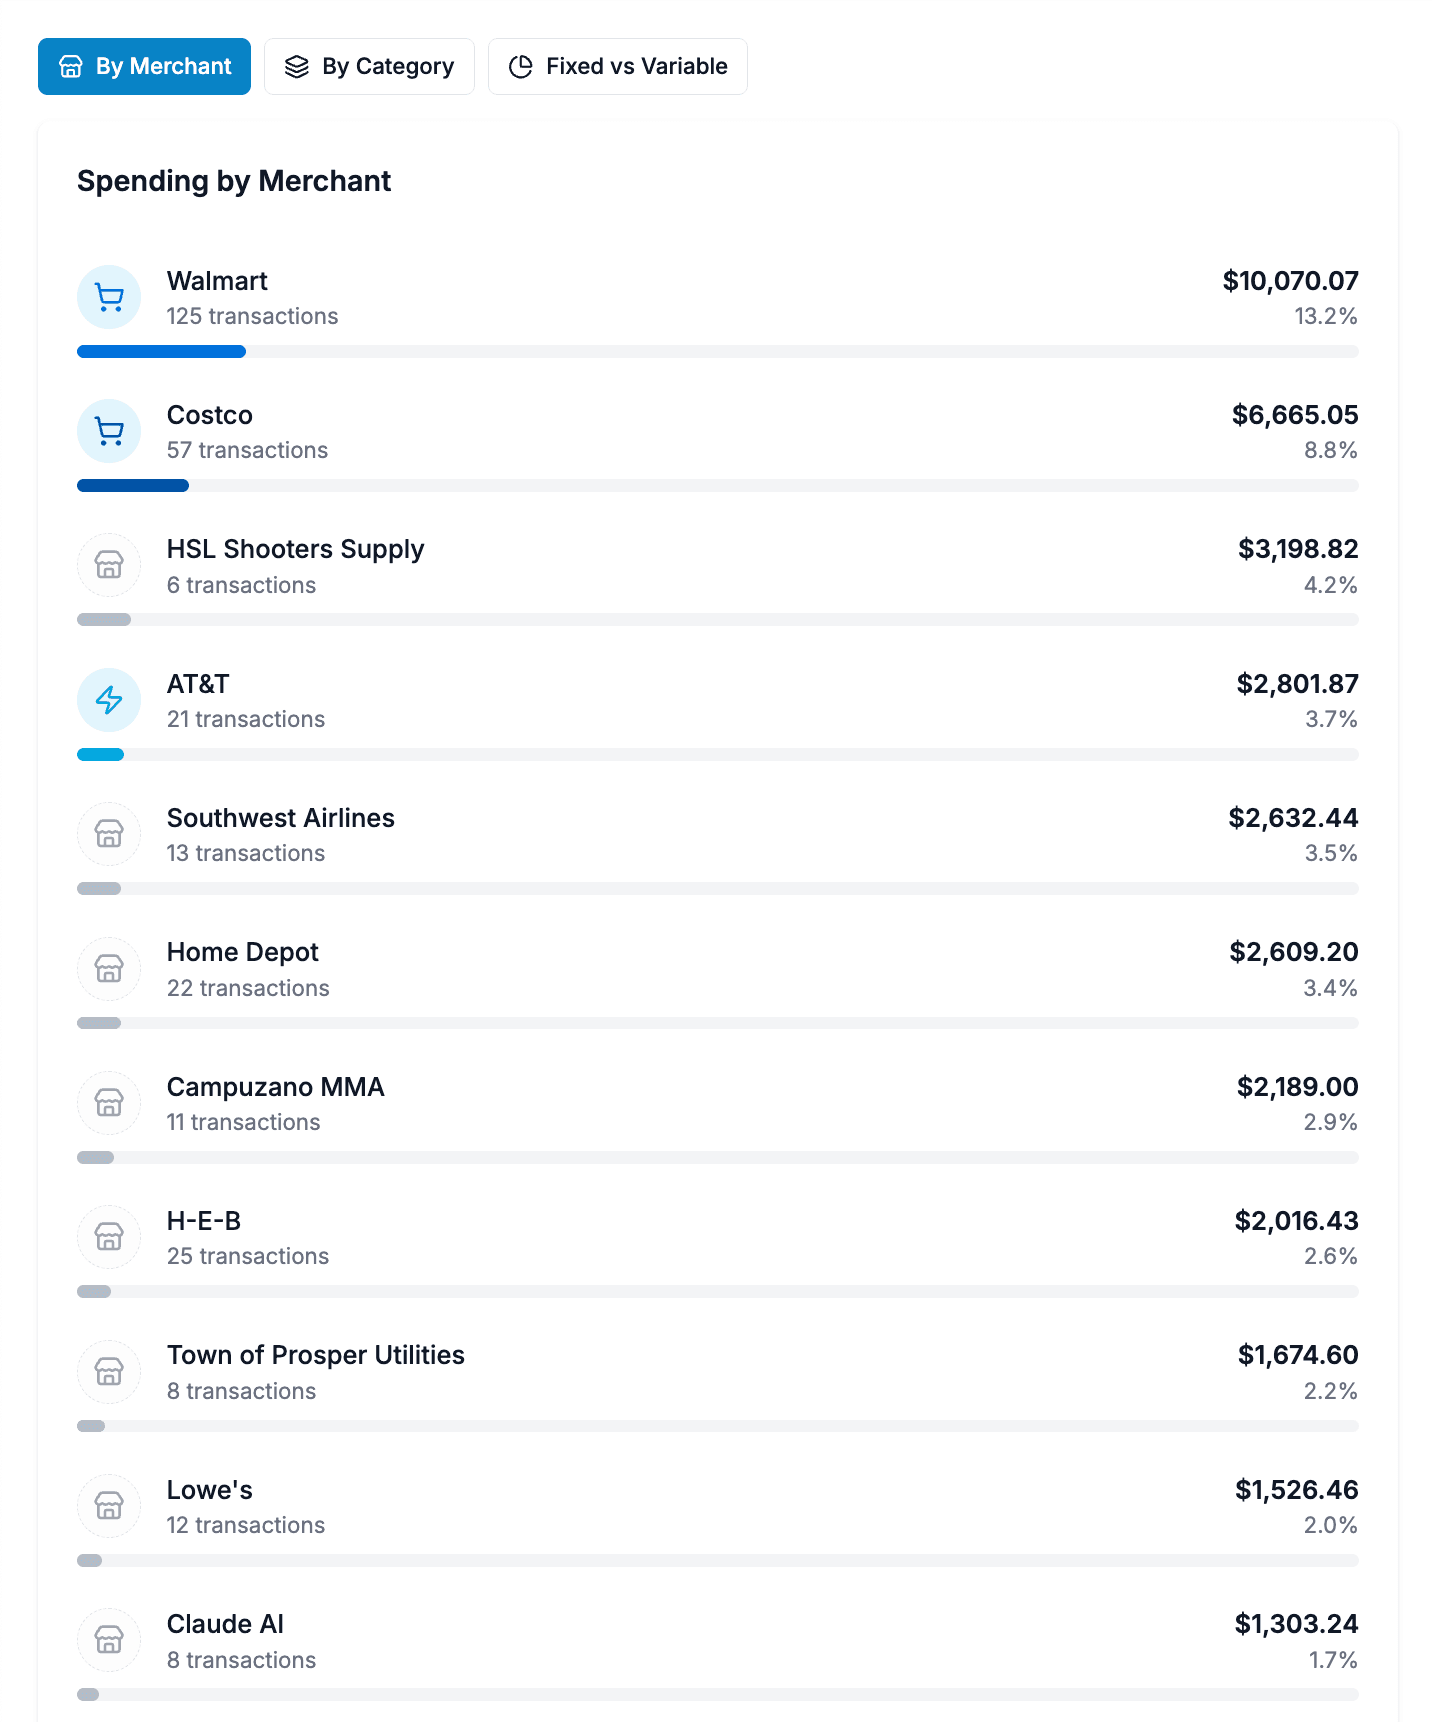1432x1722 pixels.
Task: Switch to the By Category view
Action: coord(368,66)
